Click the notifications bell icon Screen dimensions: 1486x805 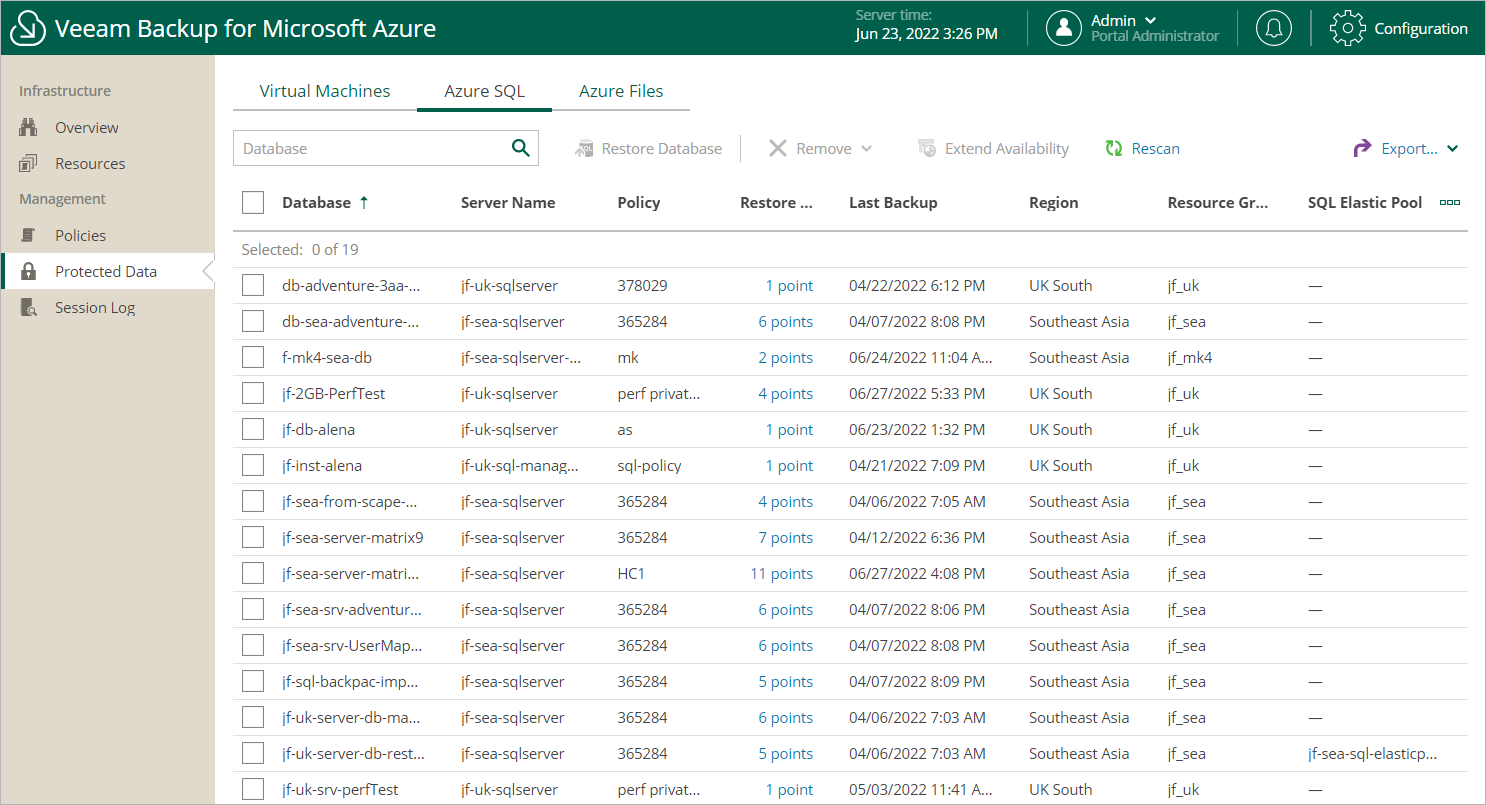(x=1273, y=28)
